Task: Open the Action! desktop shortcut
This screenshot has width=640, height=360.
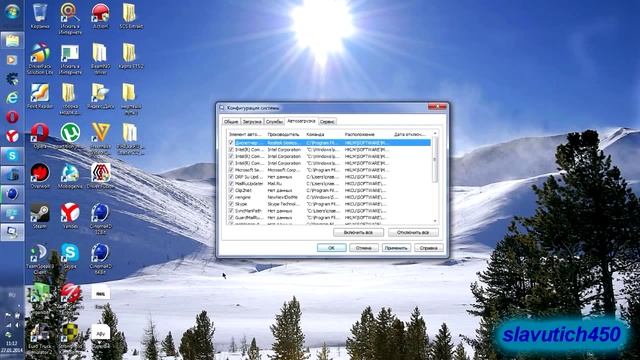Action: pyautogui.click(x=100, y=16)
